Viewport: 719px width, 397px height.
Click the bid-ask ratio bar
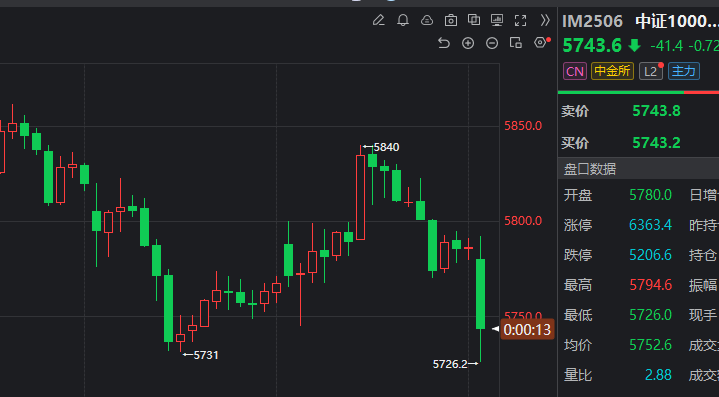638,92
